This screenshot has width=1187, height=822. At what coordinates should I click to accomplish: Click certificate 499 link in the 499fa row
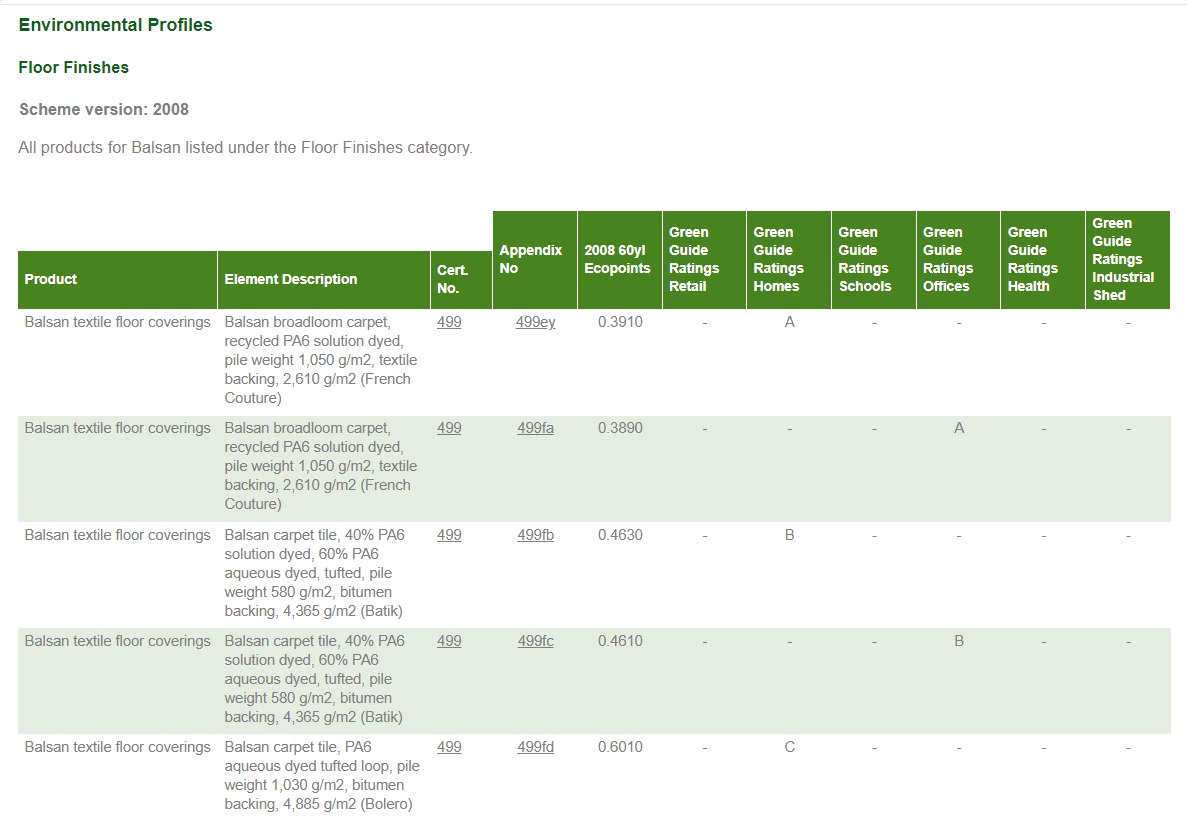click(x=449, y=428)
